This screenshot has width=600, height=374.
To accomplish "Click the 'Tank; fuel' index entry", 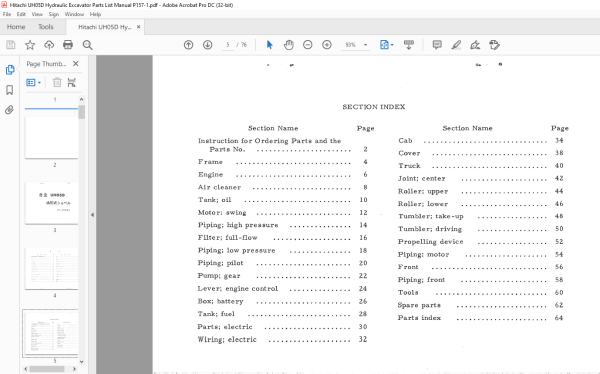I will point(216,314).
